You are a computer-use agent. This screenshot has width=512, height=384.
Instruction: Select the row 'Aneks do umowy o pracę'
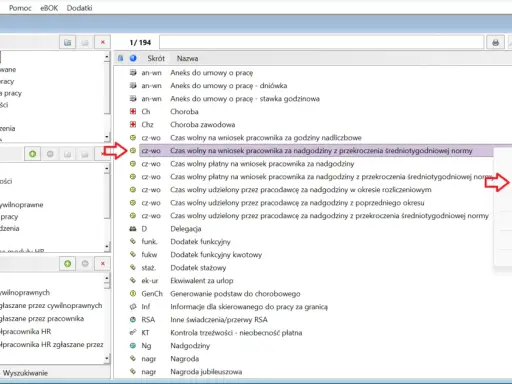pos(212,73)
